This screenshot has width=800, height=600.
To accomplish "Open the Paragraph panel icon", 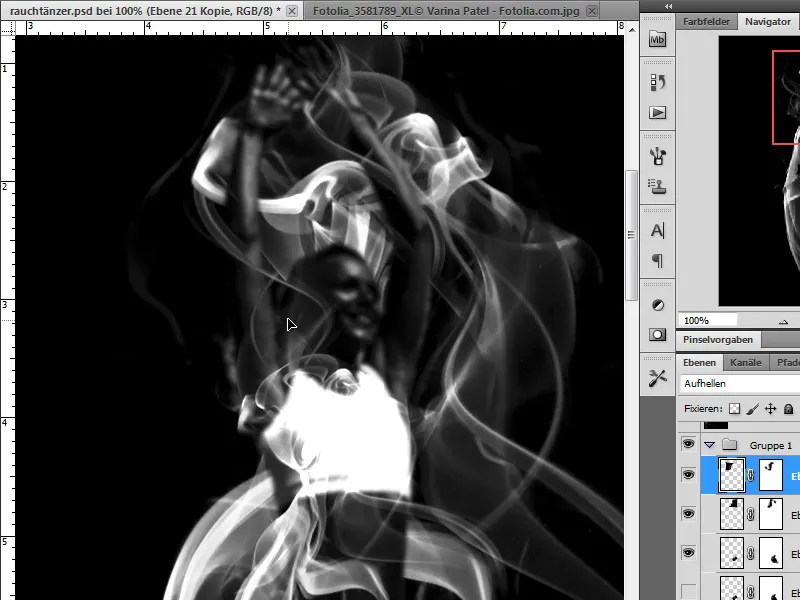I will [657, 261].
